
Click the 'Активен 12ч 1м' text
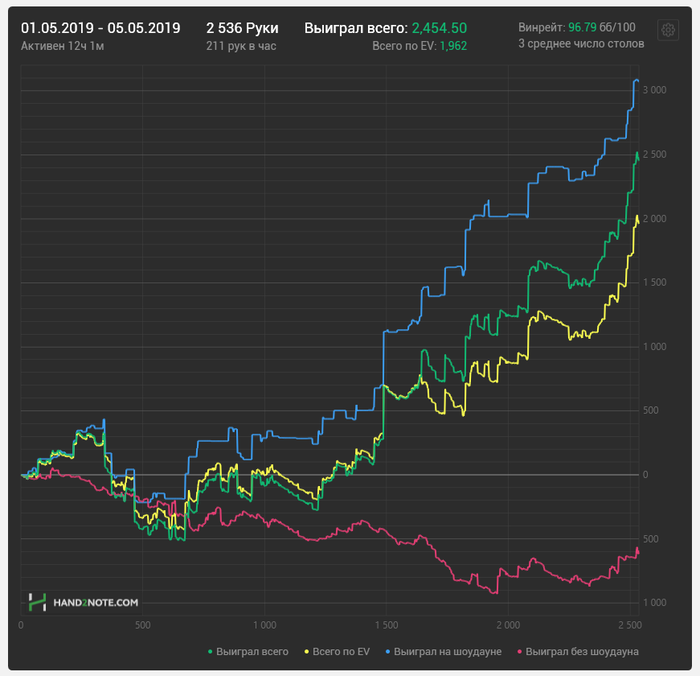[62, 46]
